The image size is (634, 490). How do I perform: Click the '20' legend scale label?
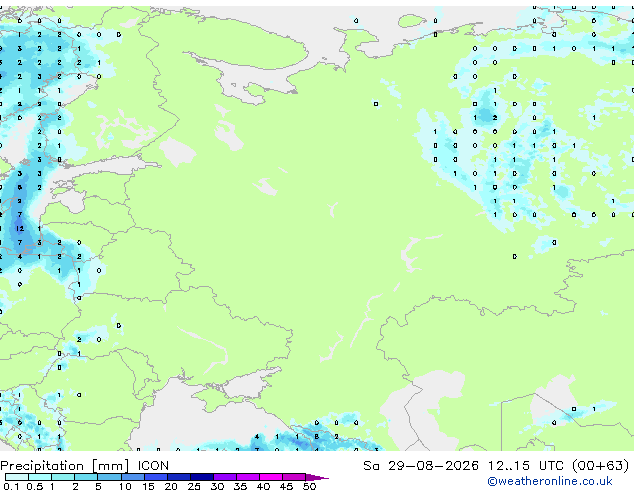pos(171,486)
